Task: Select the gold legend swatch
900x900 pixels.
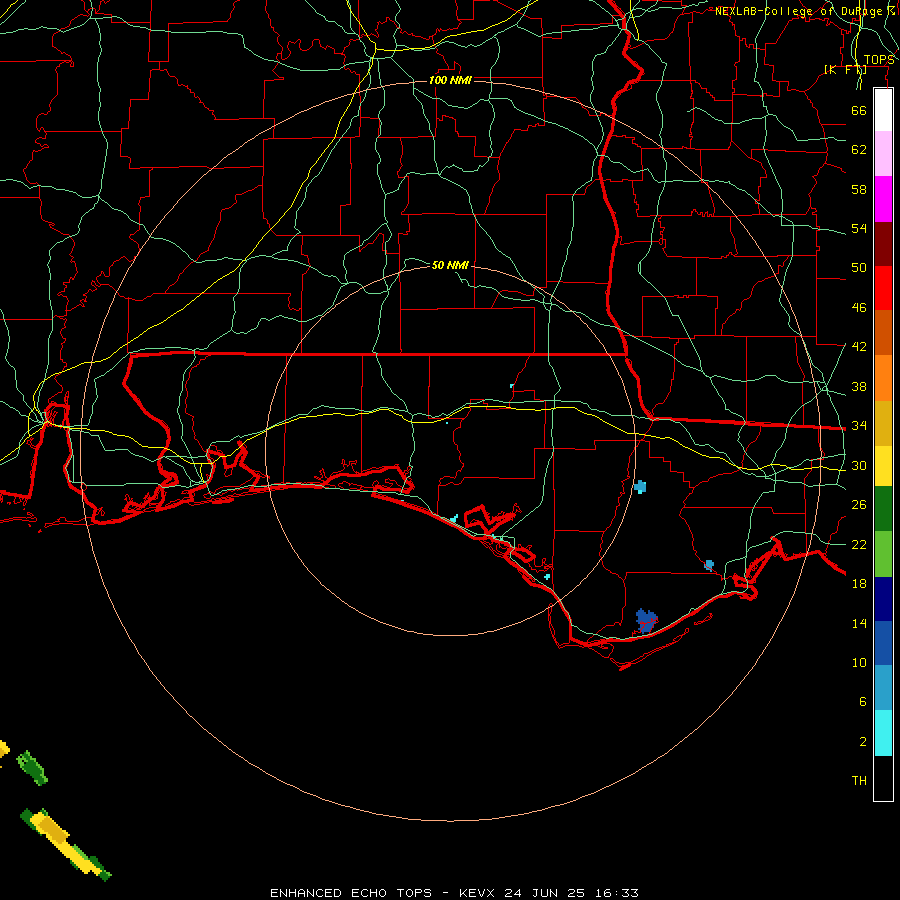Action: coord(883,423)
